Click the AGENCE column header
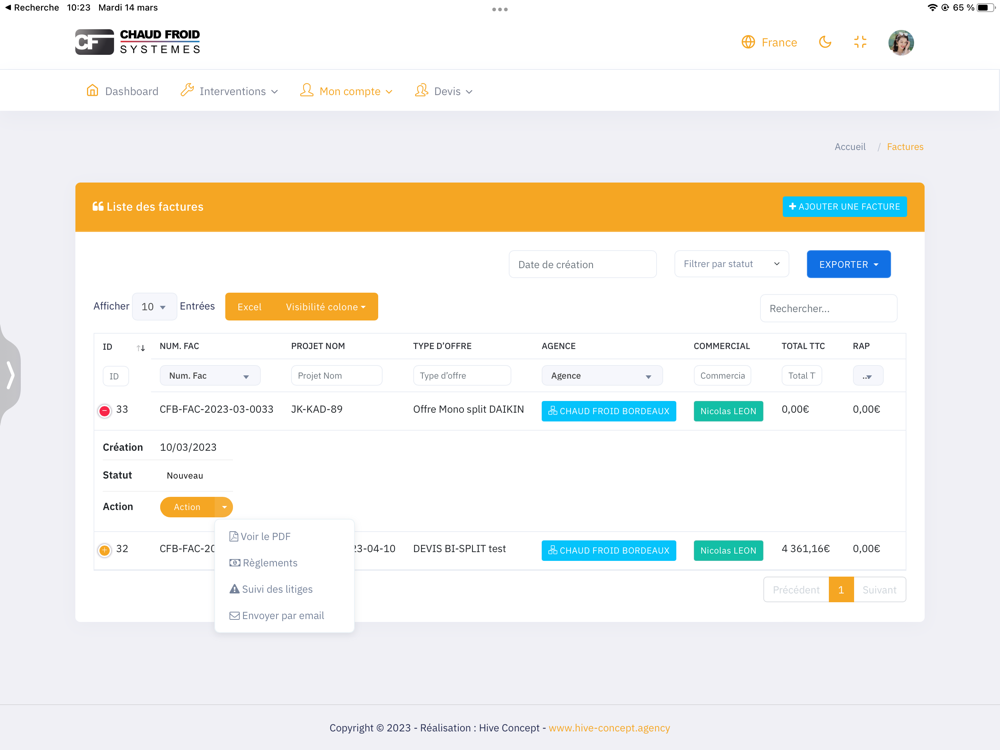 point(559,346)
